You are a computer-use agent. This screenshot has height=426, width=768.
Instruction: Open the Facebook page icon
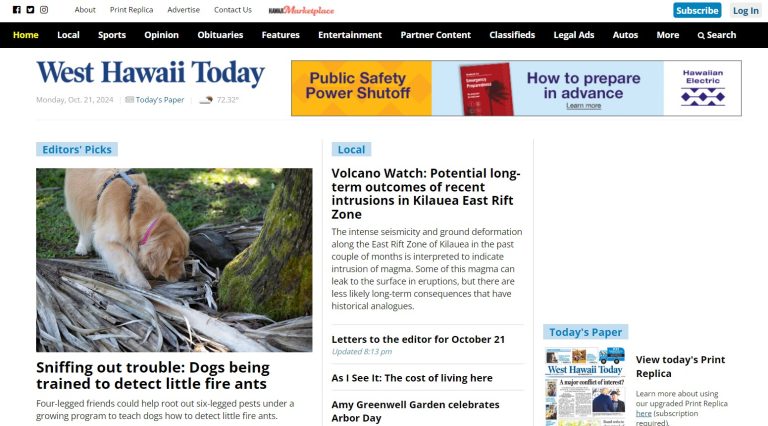point(17,10)
